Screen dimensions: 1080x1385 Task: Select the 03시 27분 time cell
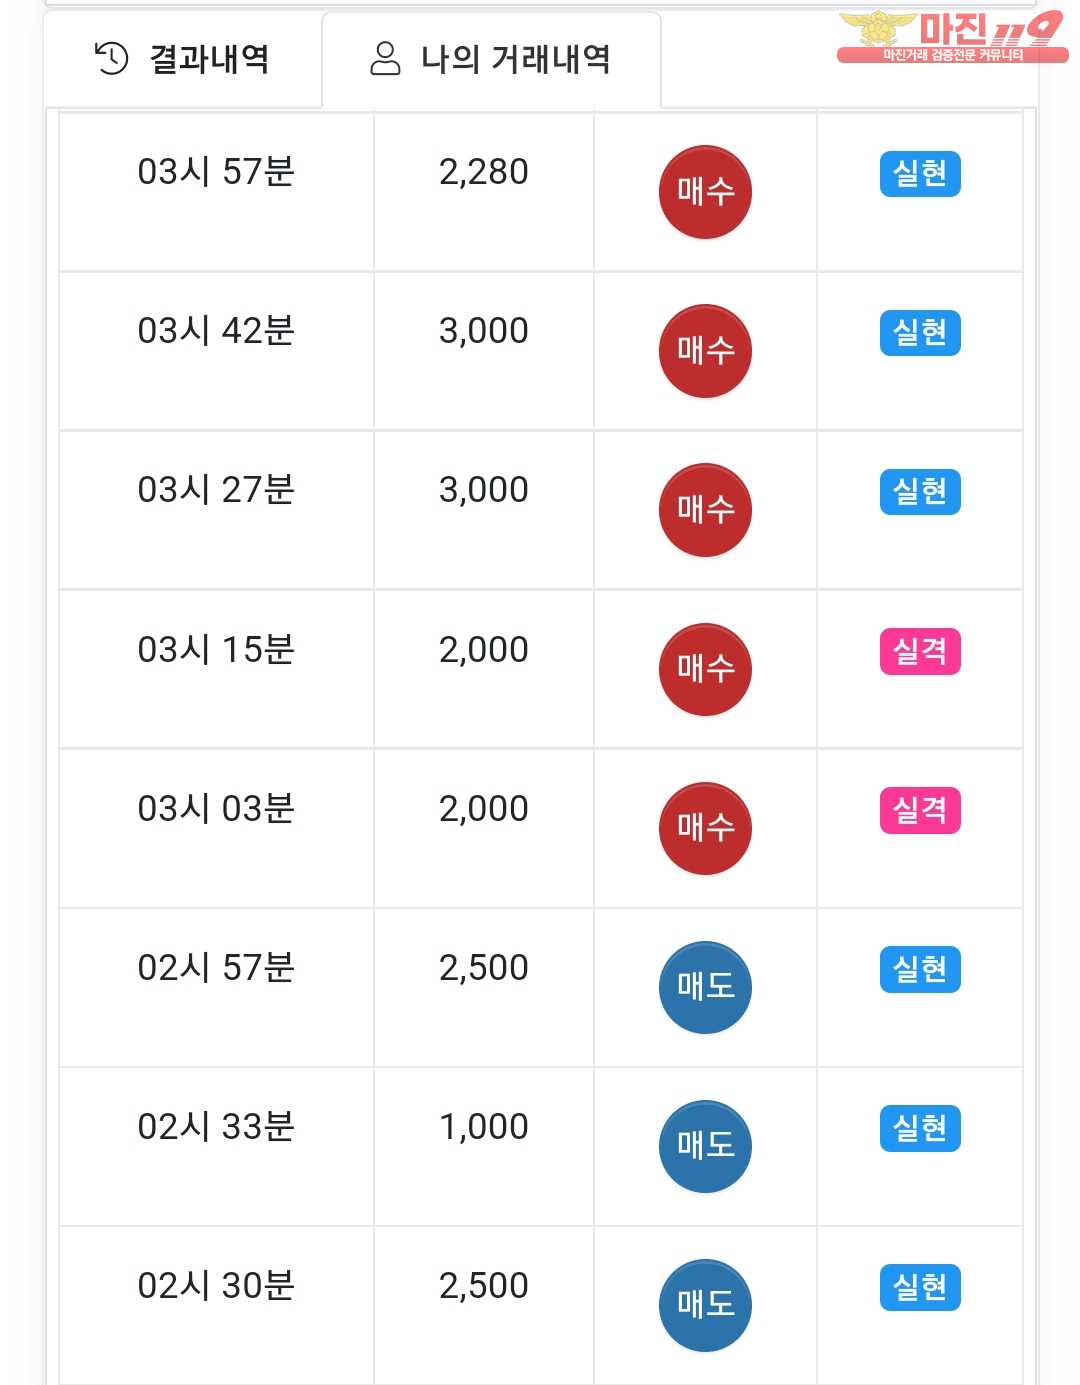coord(216,510)
